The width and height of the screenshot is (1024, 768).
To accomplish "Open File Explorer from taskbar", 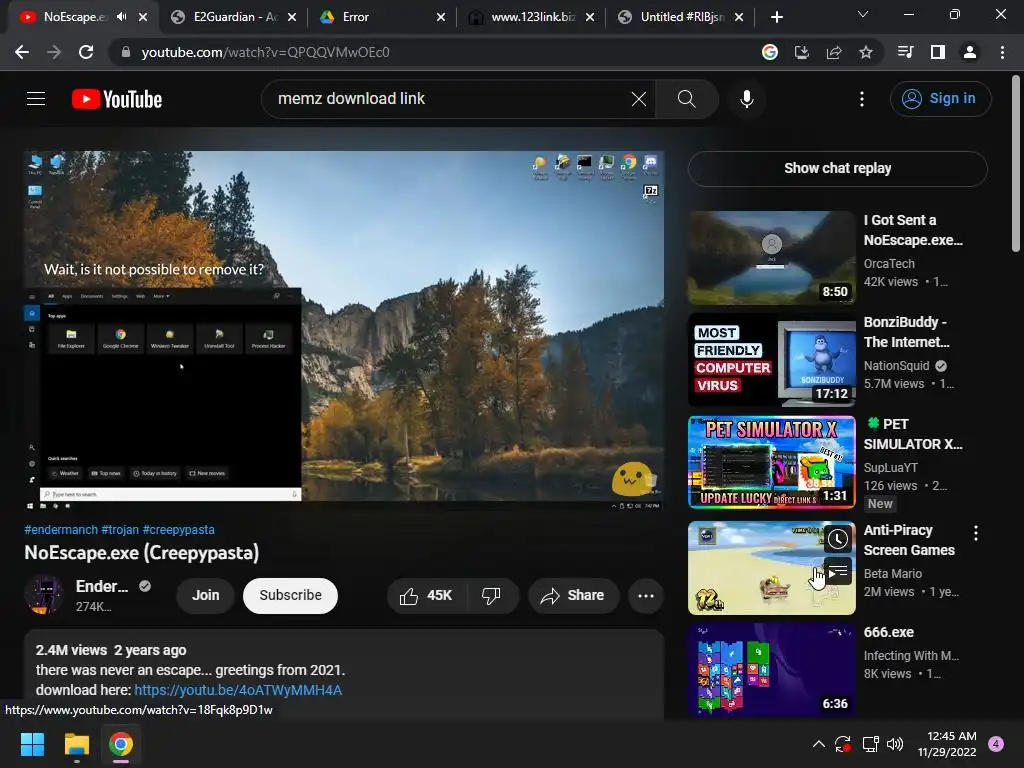I will click(76, 744).
